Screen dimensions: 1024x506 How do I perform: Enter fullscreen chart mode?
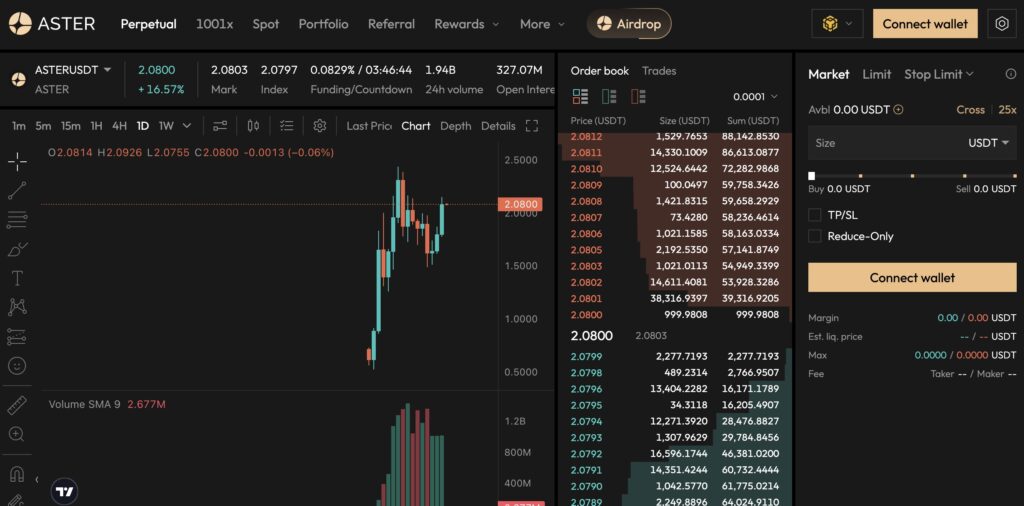click(532, 126)
